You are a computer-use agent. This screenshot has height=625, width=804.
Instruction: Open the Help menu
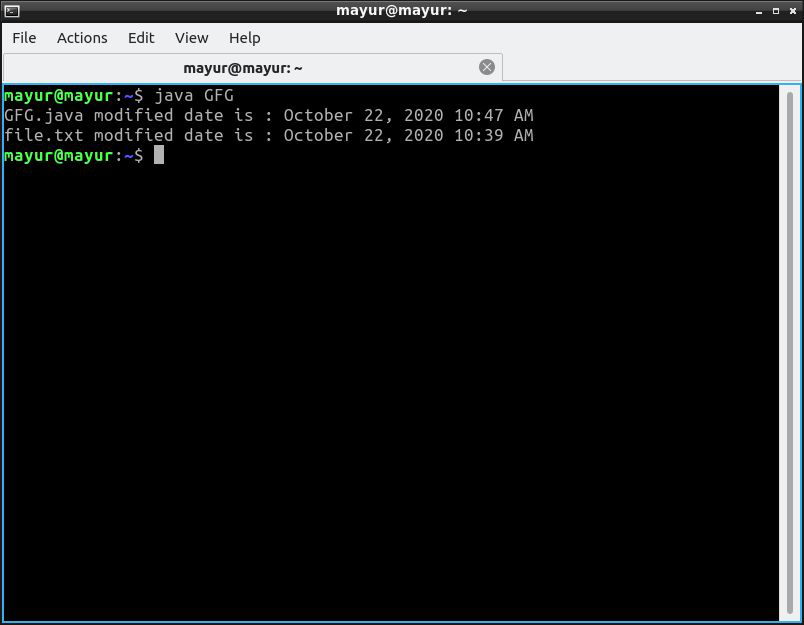tap(244, 38)
